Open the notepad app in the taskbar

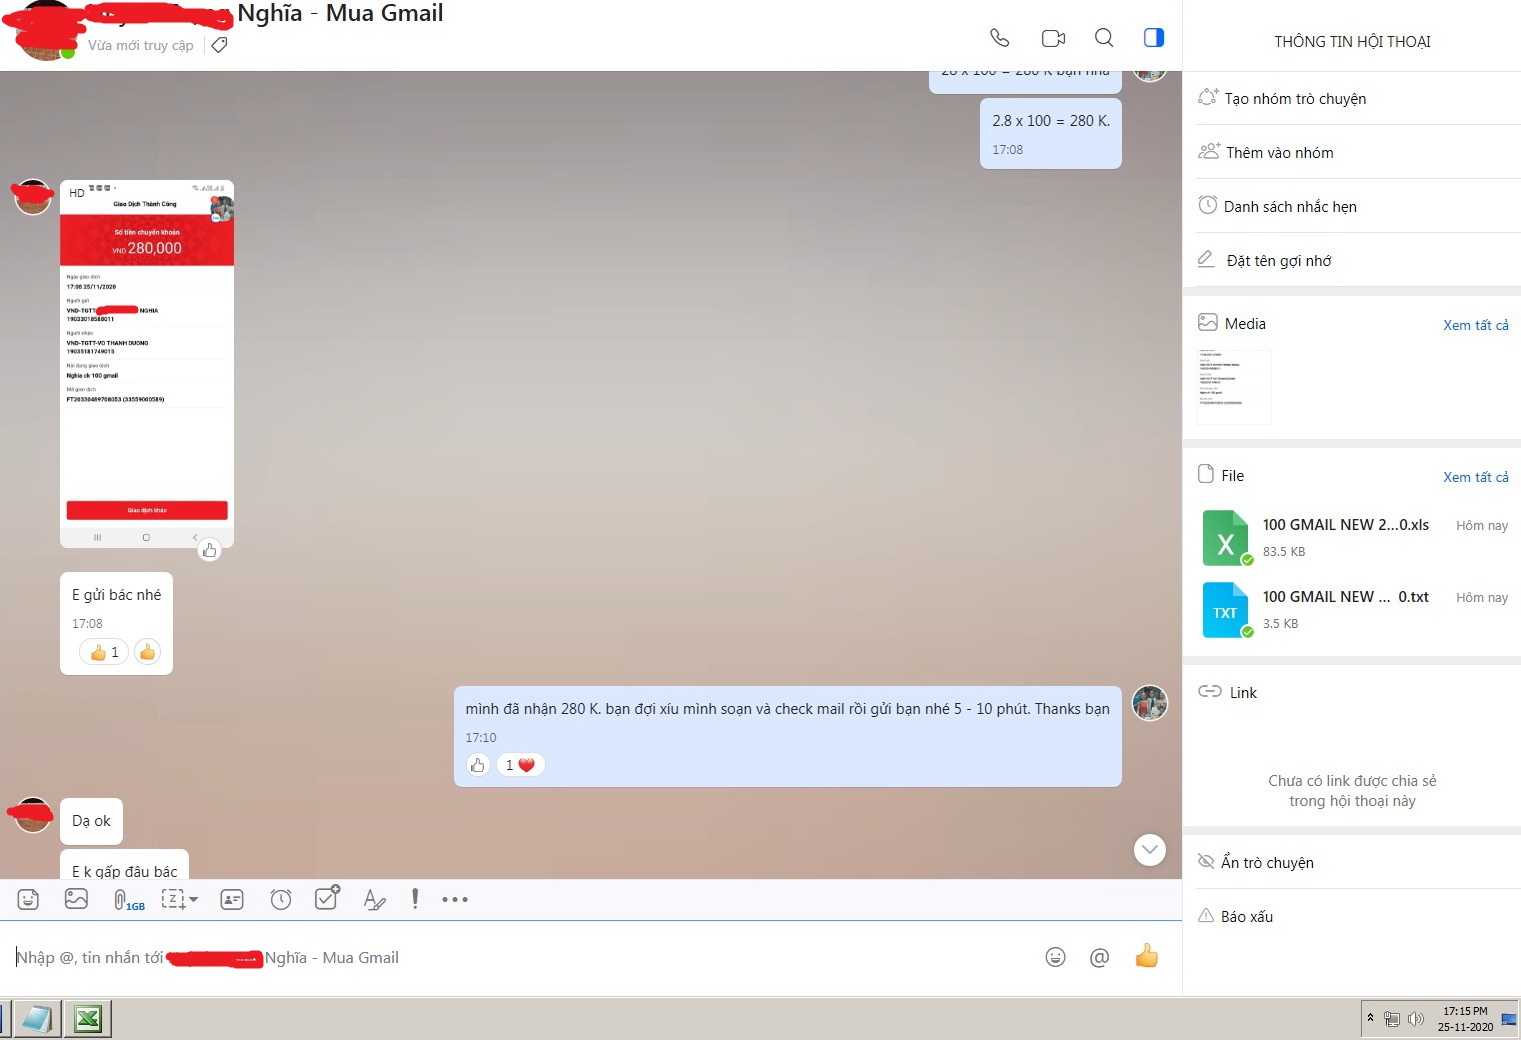38,1019
